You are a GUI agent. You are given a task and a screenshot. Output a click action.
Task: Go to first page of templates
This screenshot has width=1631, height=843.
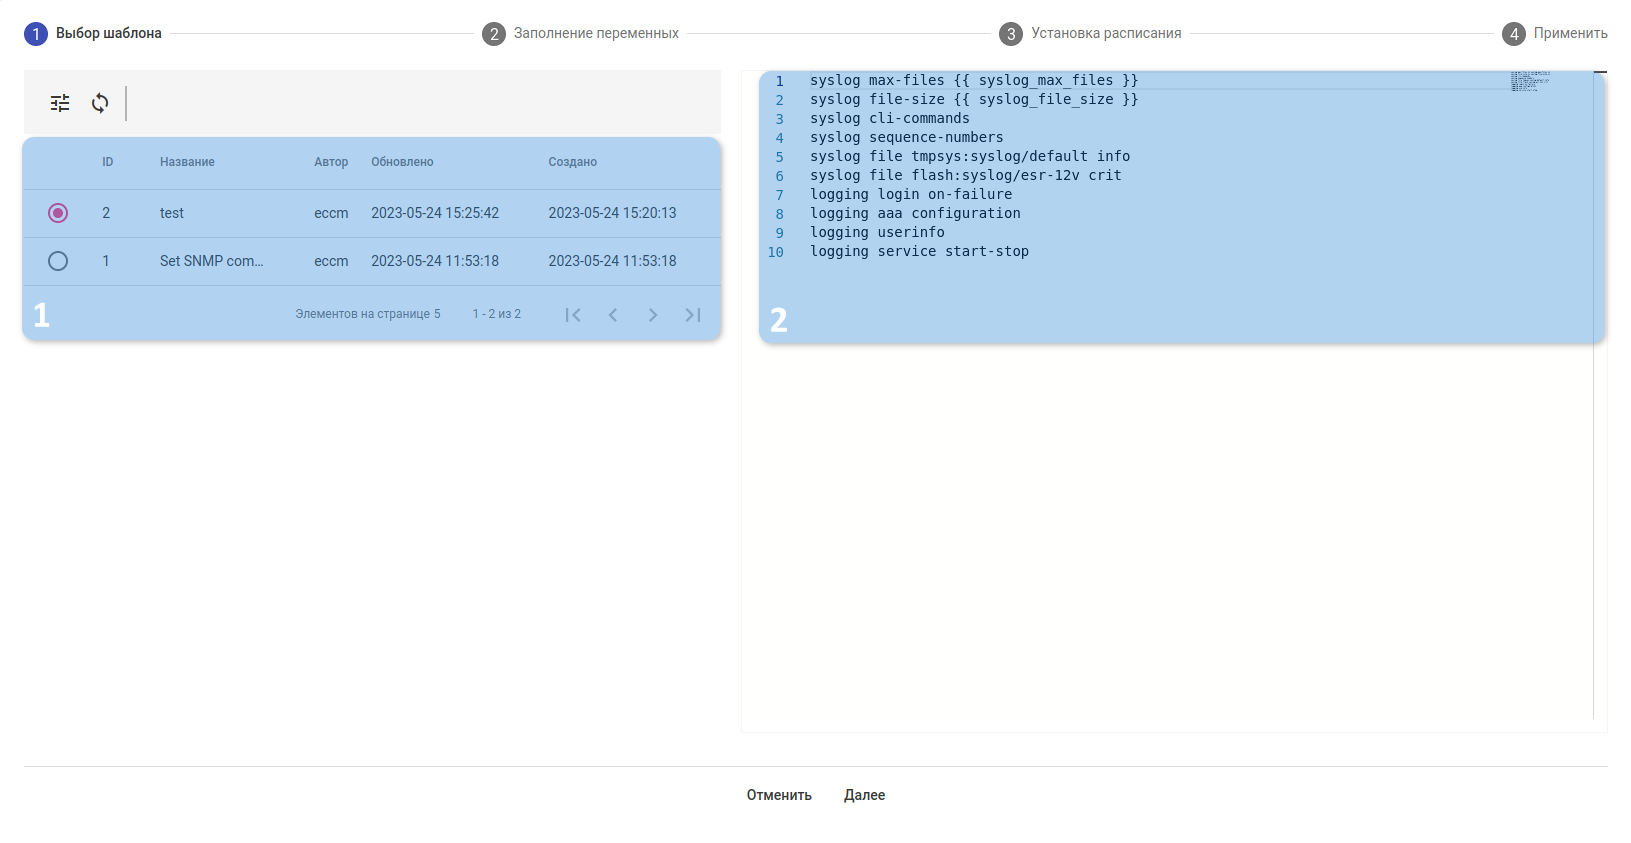(x=573, y=315)
